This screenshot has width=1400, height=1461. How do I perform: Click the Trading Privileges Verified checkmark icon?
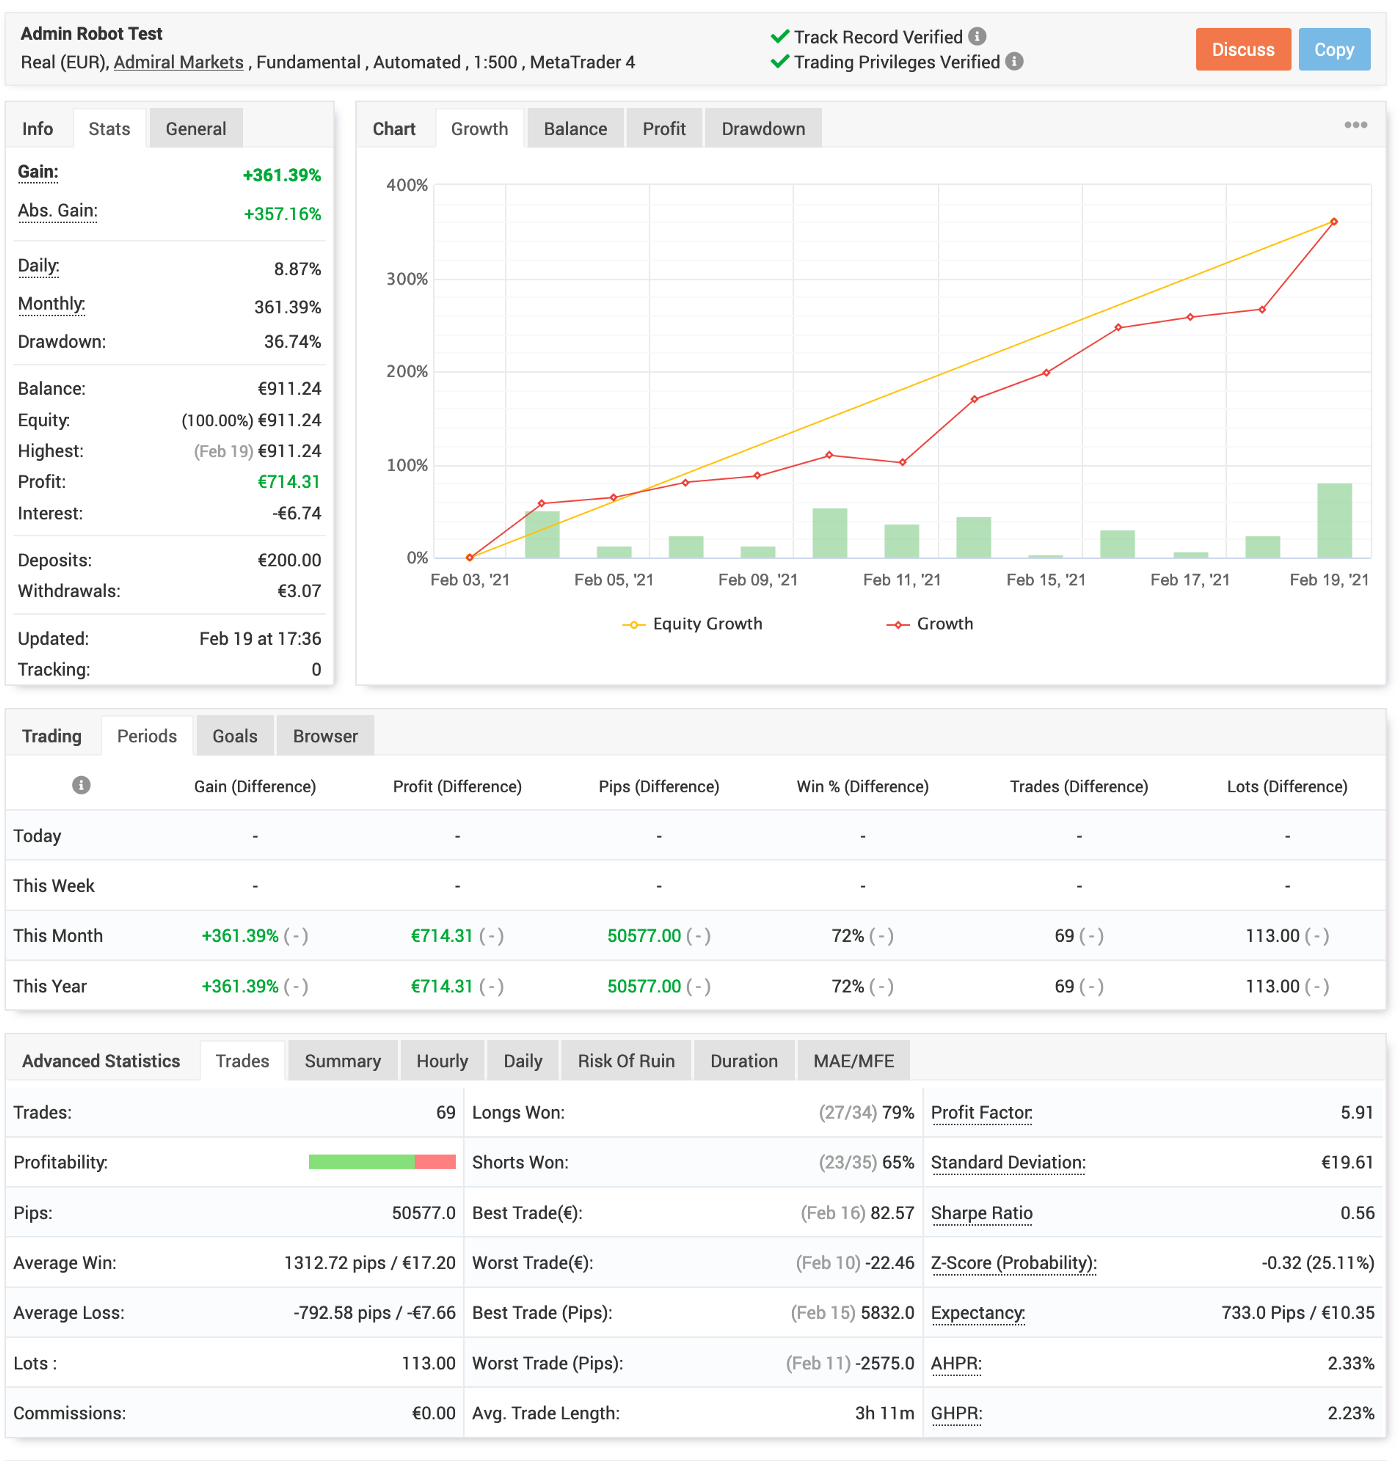[780, 62]
